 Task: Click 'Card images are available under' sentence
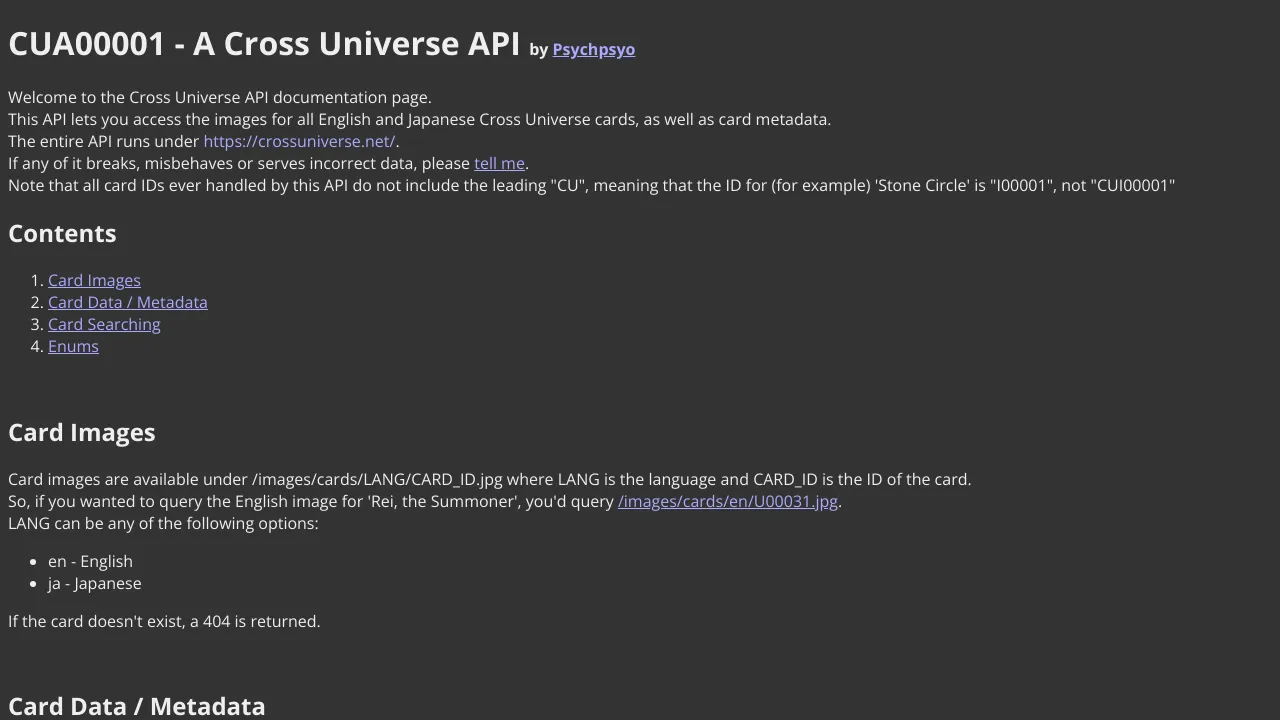click(490, 479)
